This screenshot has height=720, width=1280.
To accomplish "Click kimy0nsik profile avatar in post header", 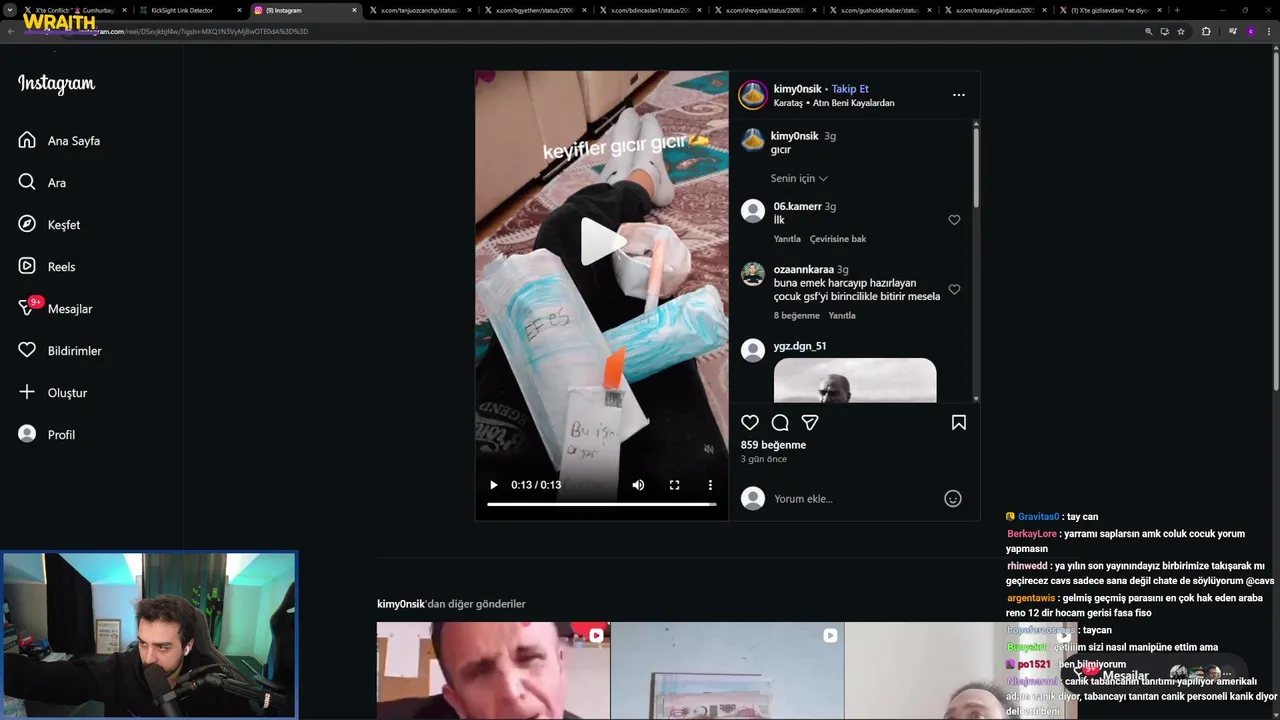I will 752,95.
